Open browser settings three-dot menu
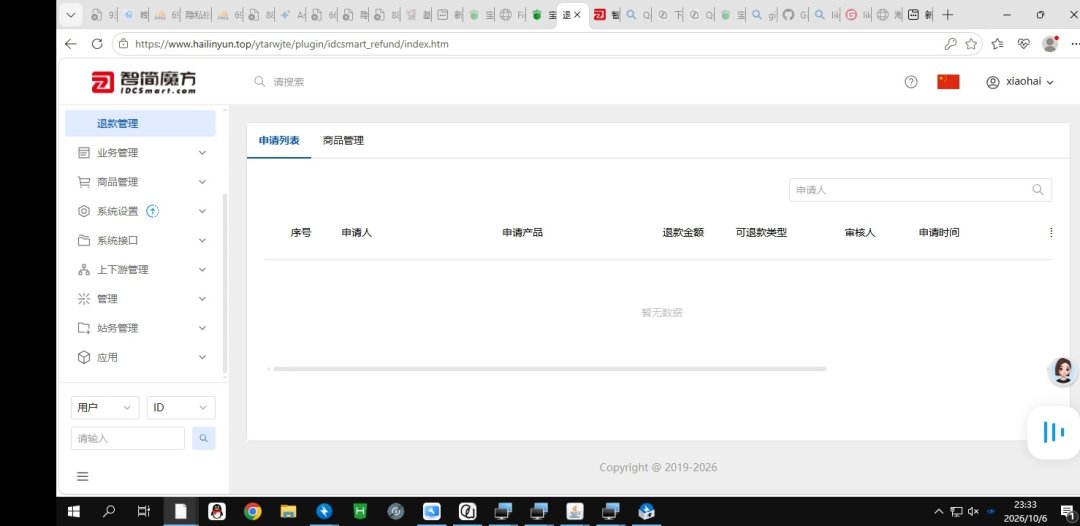The height and width of the screenshot is (526, 1080). tap(1074, 44)
